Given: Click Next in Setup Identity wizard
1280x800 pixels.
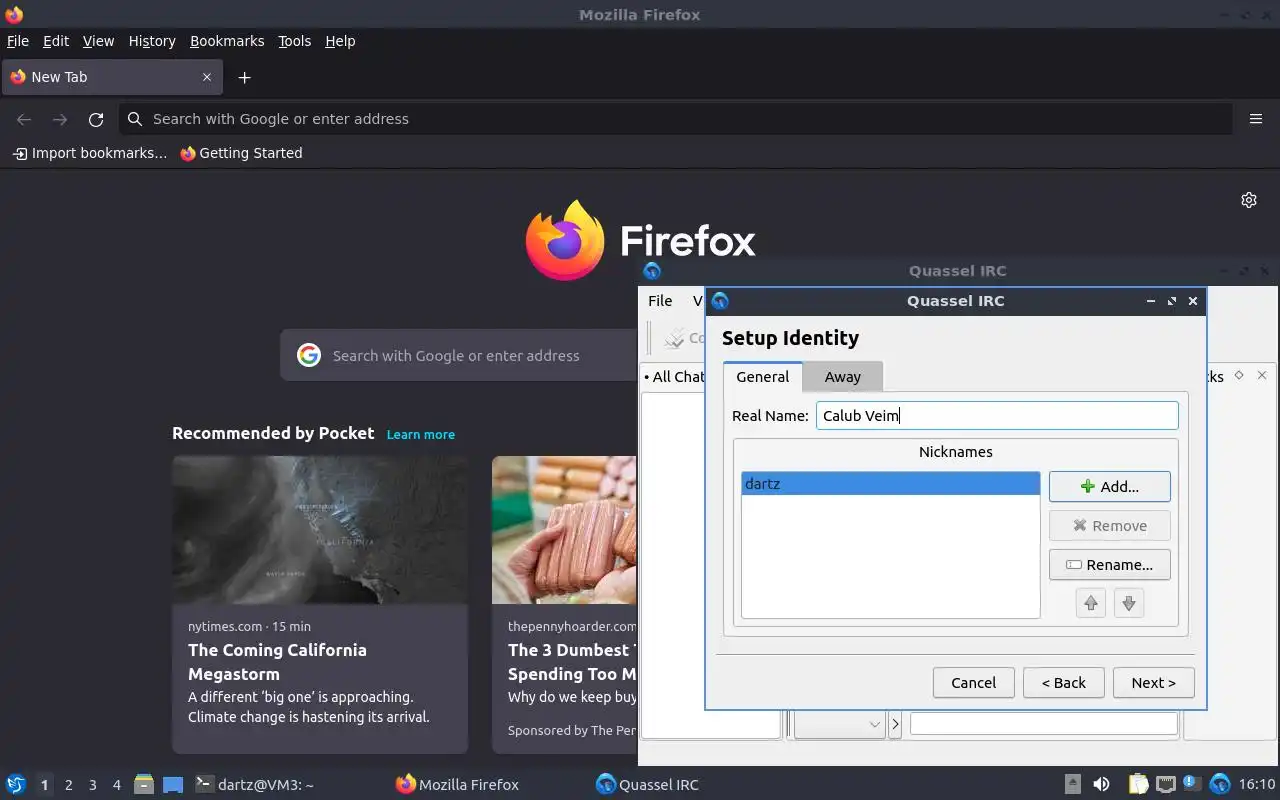Looking at the screenshot, I should 1153,683.
